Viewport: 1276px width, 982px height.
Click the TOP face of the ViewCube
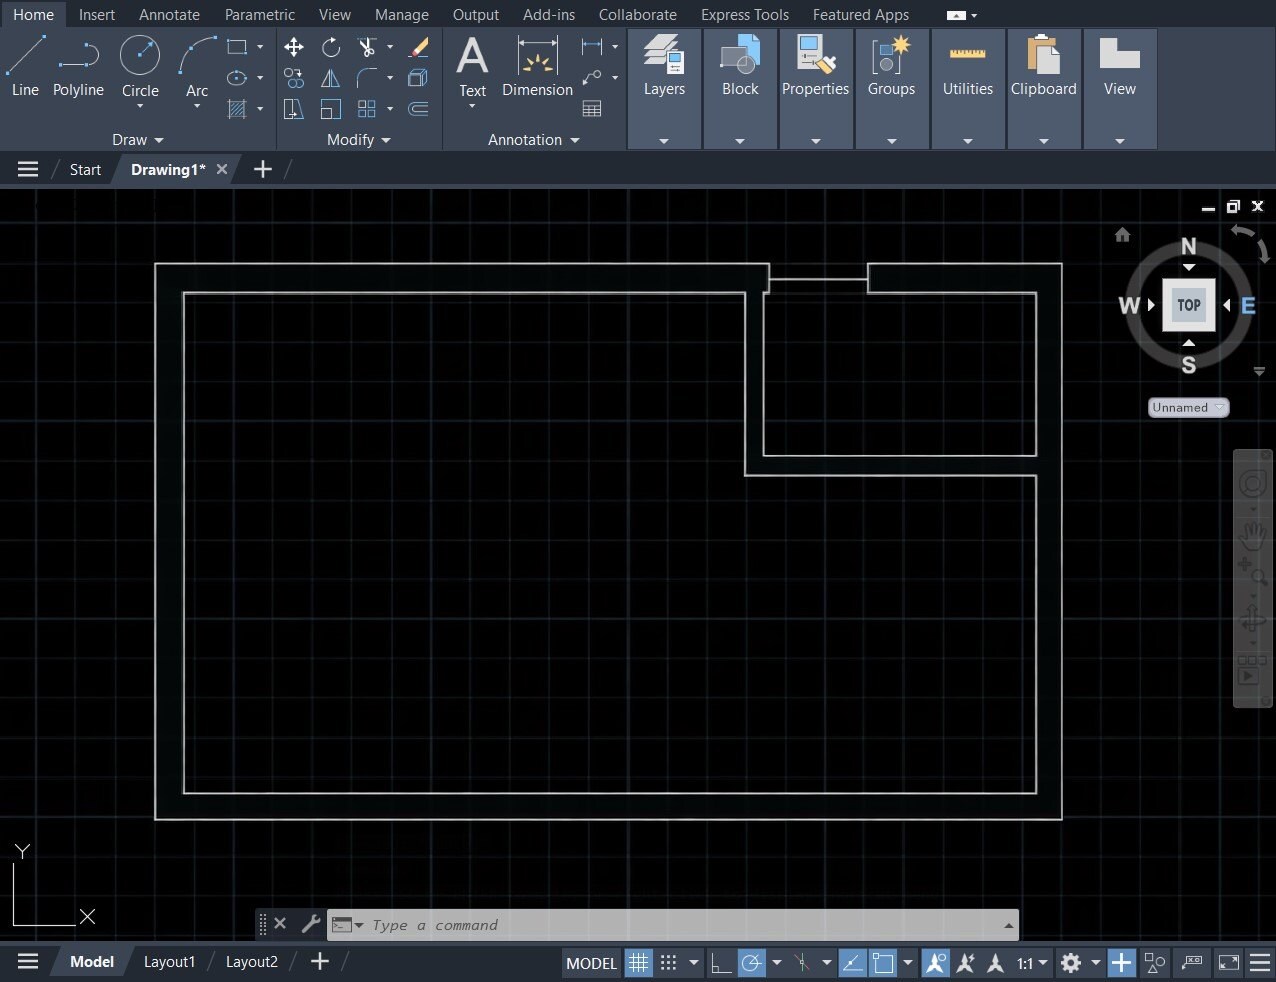coord(1188,305)
